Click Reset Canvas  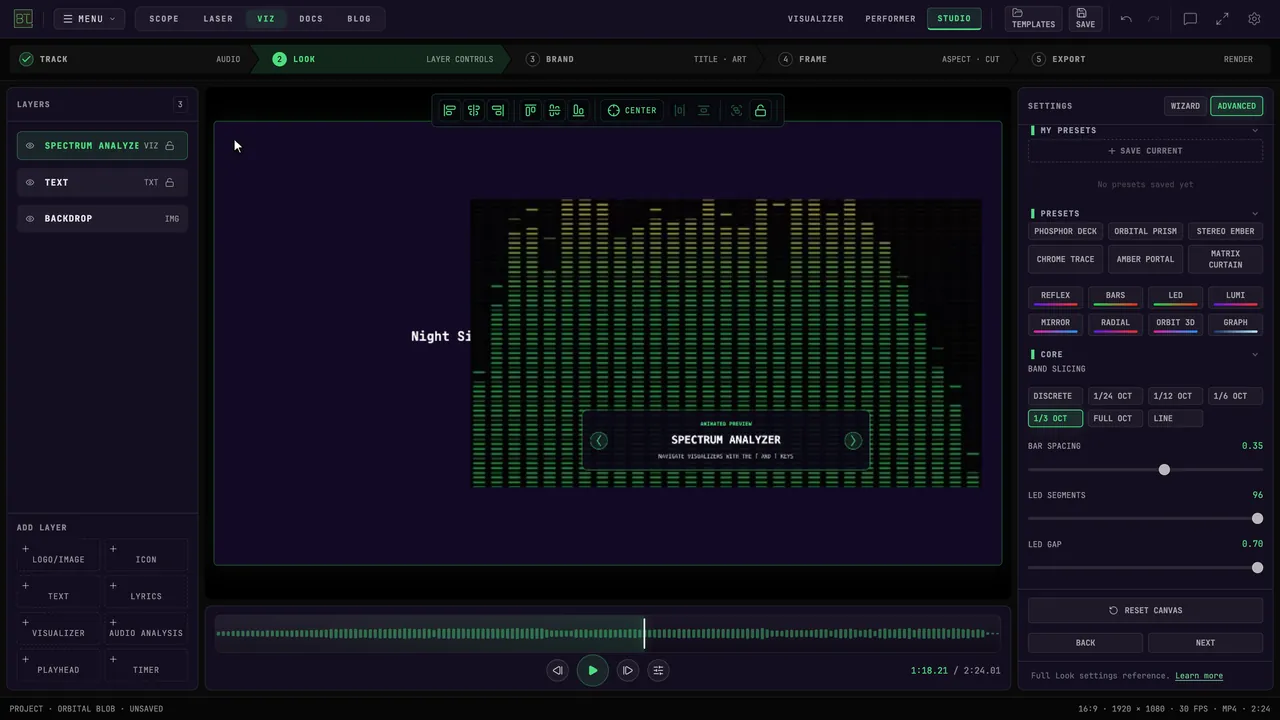coord(1145,610)
